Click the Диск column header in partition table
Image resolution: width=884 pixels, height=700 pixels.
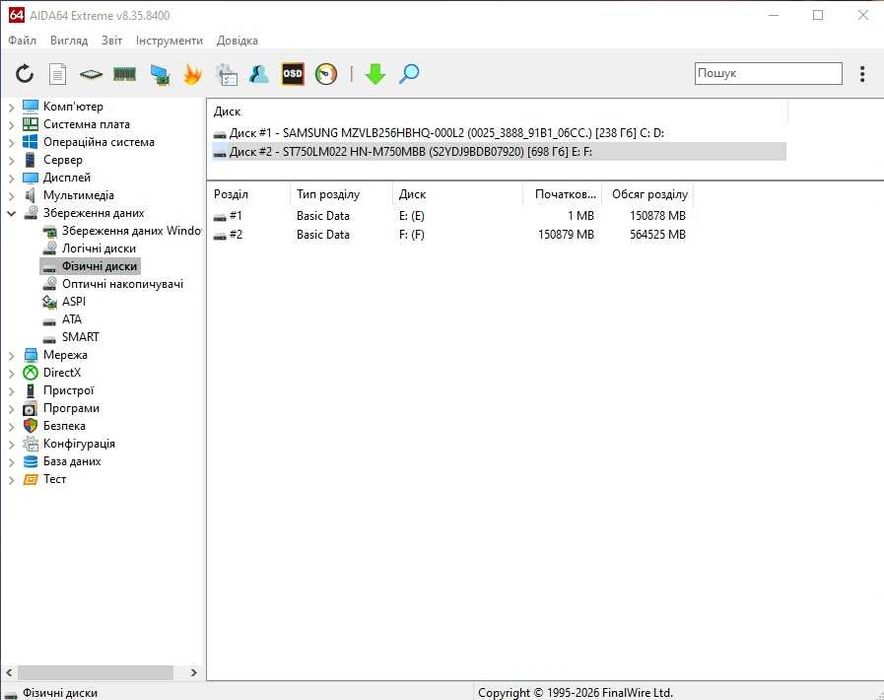(457, 194)
